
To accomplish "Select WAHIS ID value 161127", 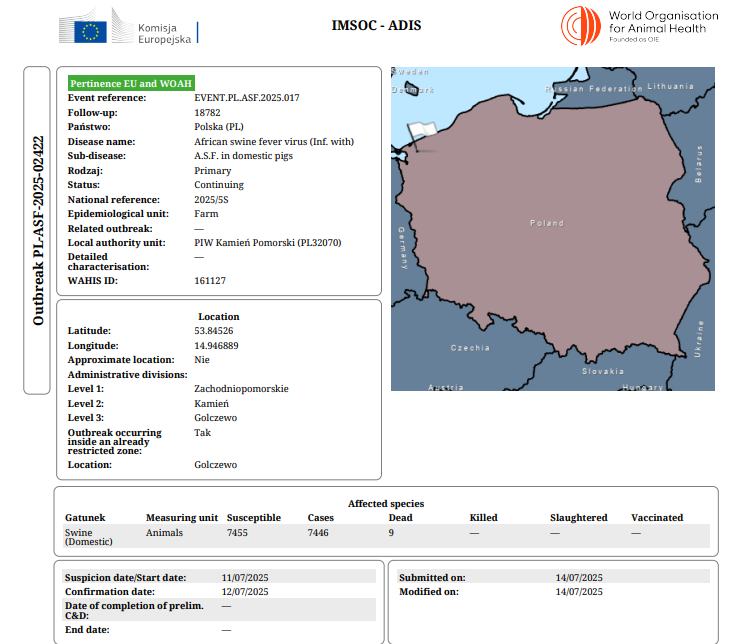I will [210, 281].
